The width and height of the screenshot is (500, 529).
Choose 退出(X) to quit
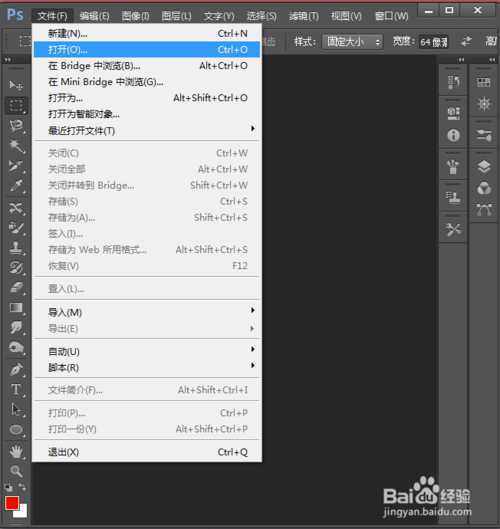pos(146,452)
